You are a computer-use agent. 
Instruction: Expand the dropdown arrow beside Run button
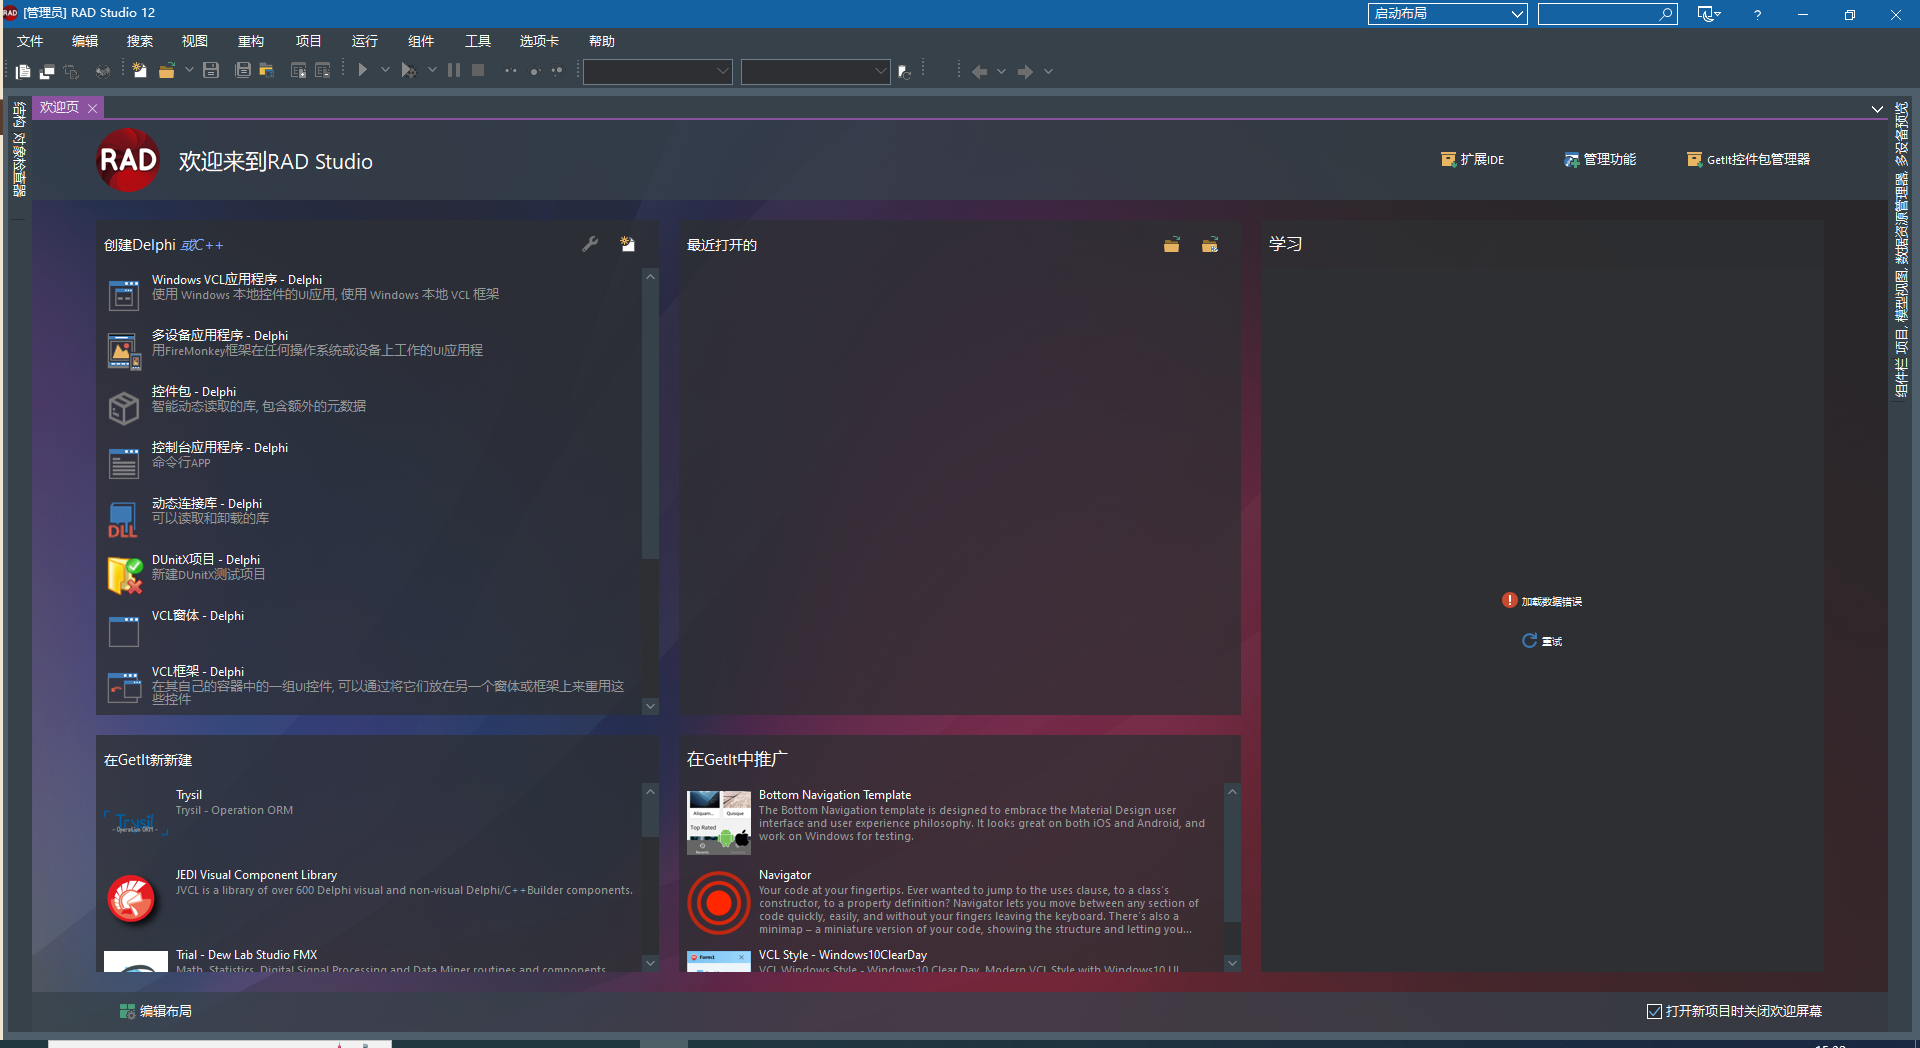point(385,71)
